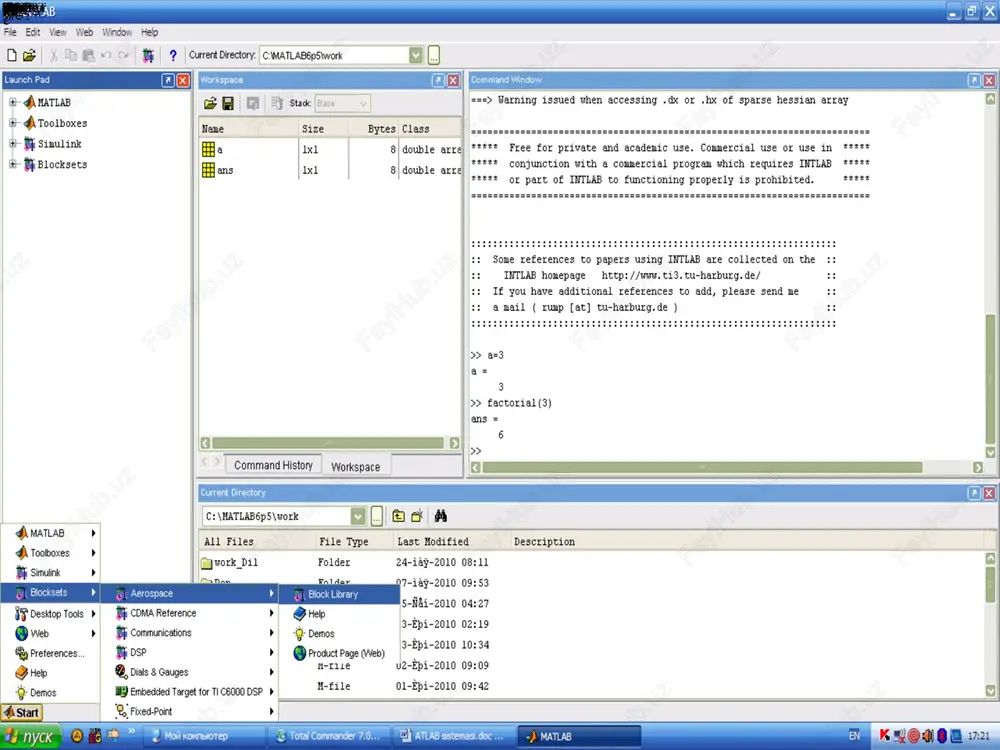Undock the Current Directory panel
This screenshot has height=750, width=1000.
[x=974, y=493]
